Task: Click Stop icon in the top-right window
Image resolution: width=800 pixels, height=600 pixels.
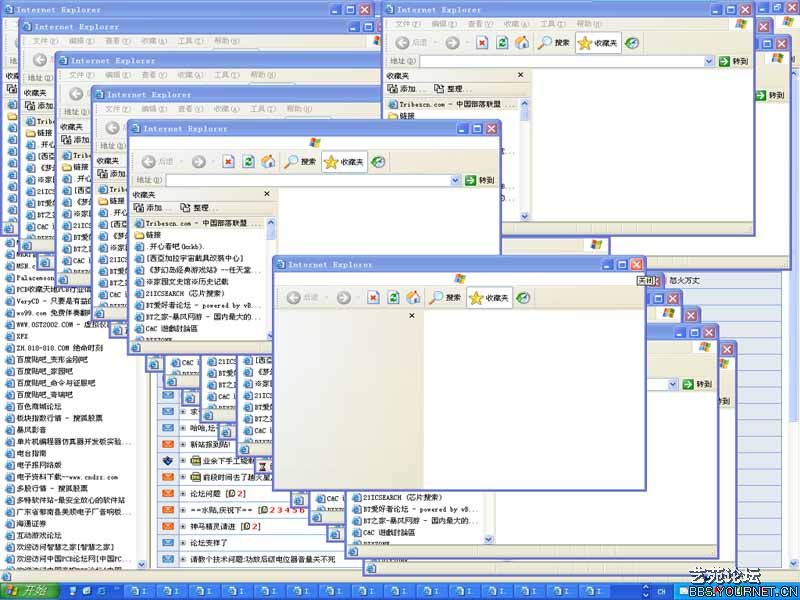Action: click(482, 43)
